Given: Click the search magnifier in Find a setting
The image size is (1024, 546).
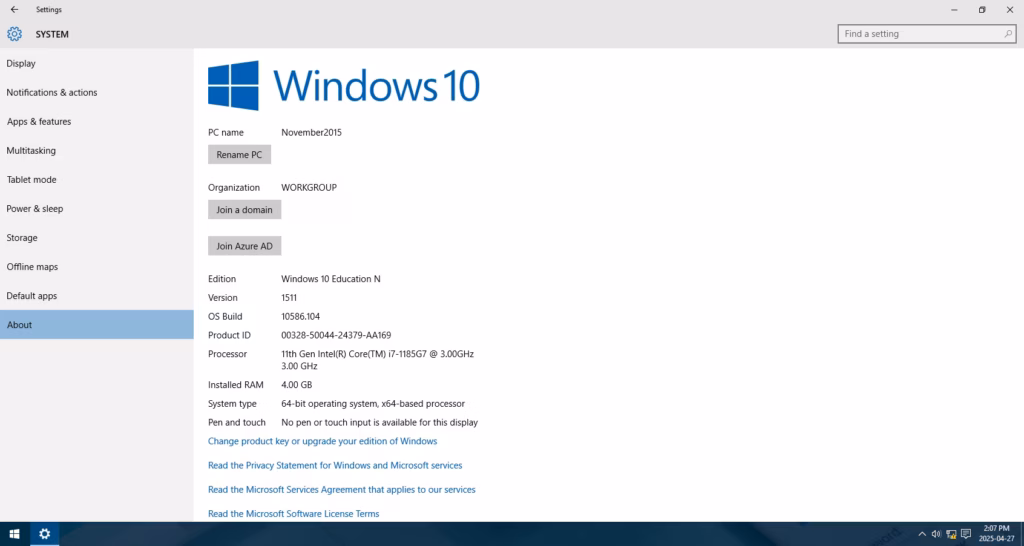Looking at the screenshot, I should coord(1008,34).
